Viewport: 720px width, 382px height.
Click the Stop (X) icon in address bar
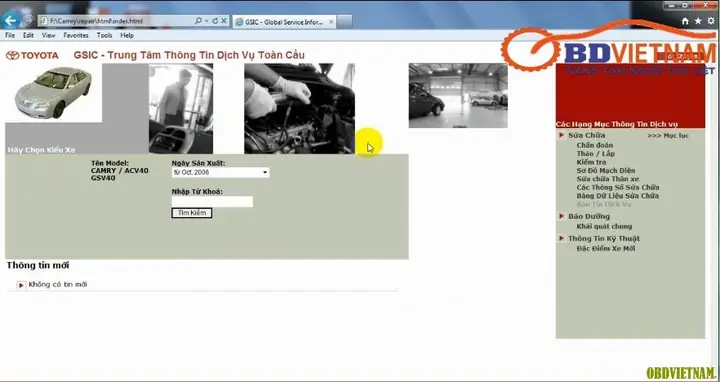pos(224,21)
